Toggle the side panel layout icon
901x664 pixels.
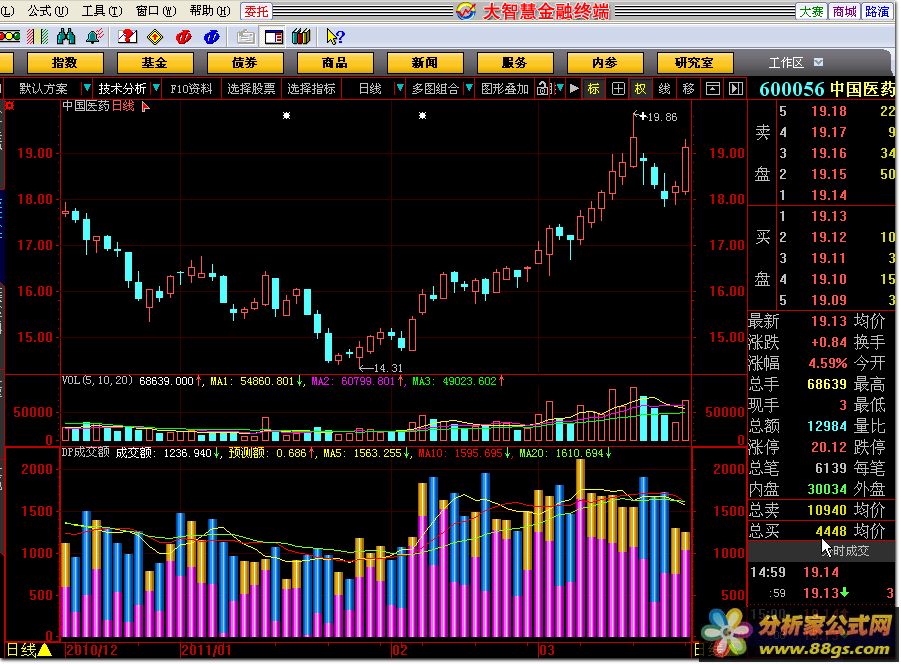pos(274,37)
